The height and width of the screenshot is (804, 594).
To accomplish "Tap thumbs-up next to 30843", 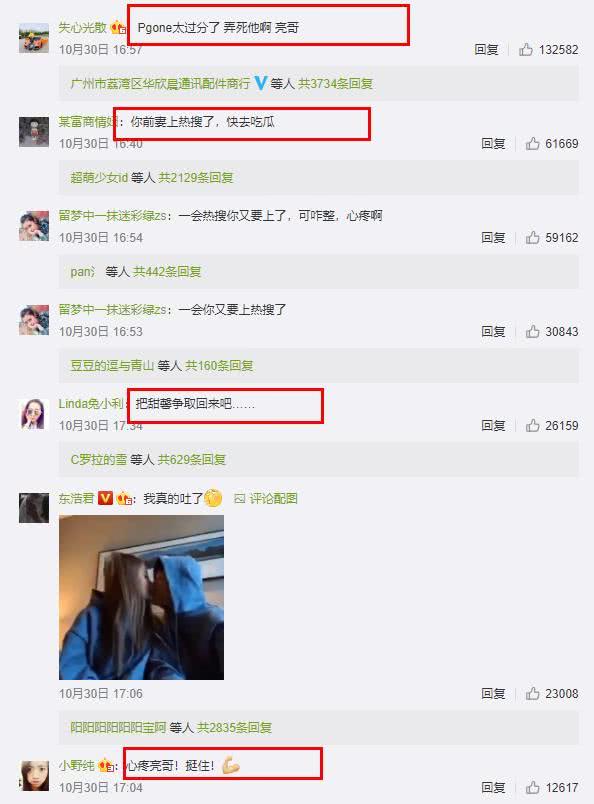I will (532, 332).
